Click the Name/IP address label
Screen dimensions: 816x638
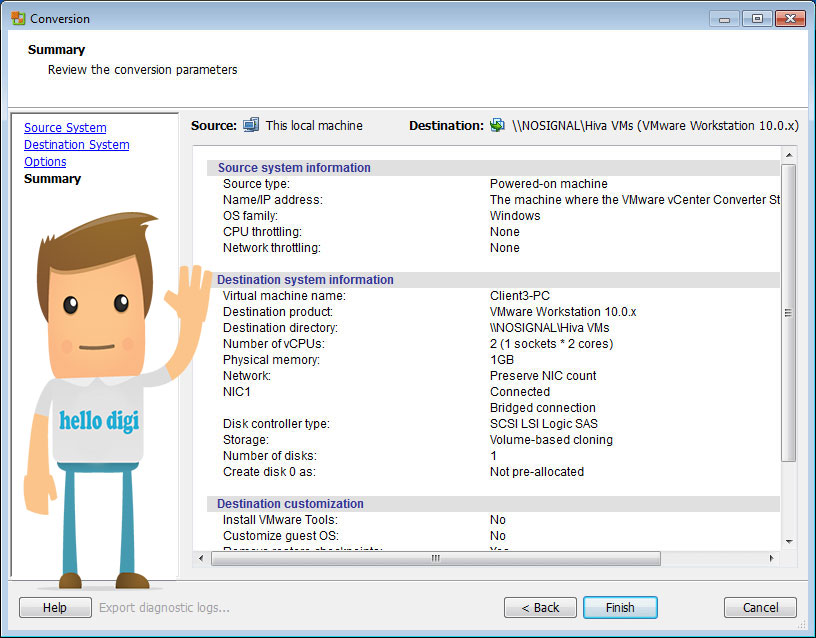tap(273, 200)
